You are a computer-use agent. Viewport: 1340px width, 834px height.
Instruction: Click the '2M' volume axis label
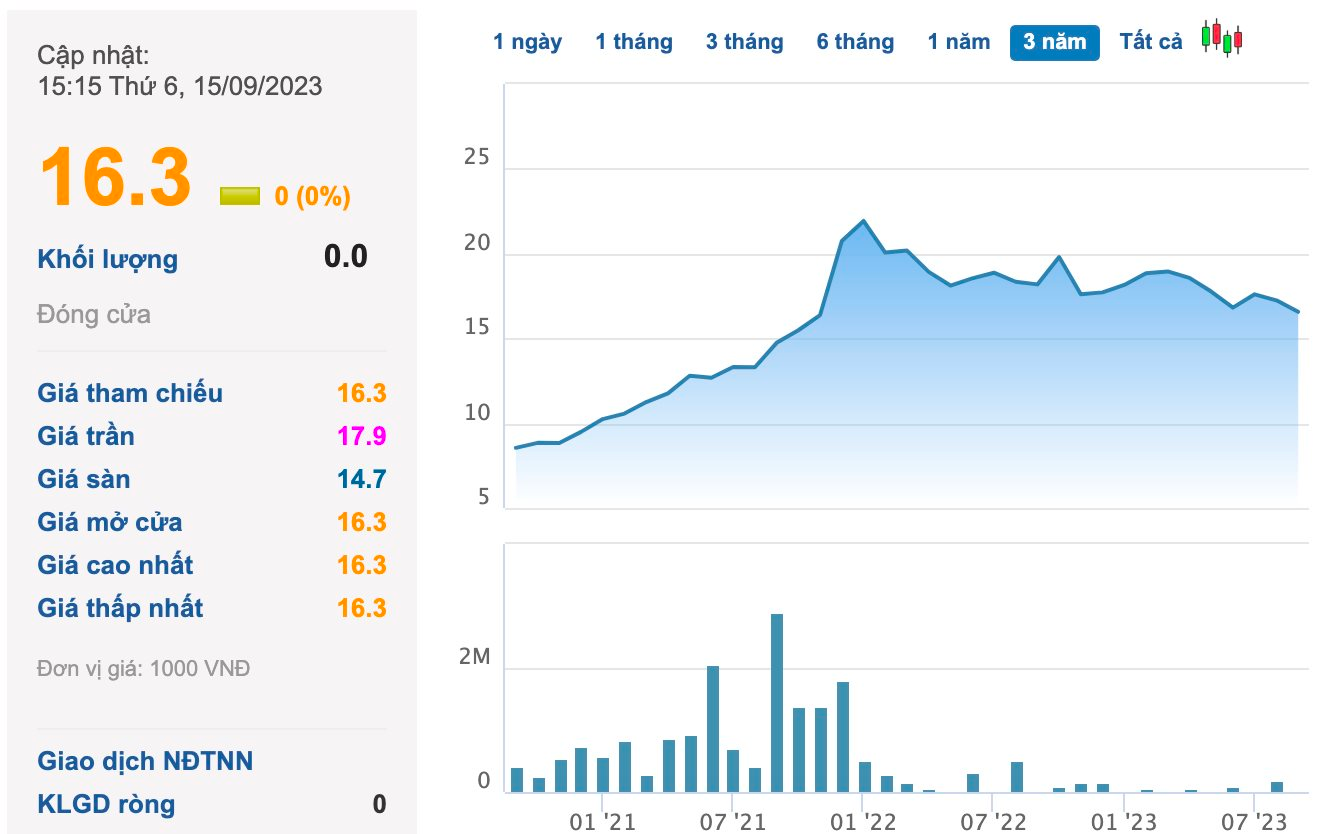[475, 658]
